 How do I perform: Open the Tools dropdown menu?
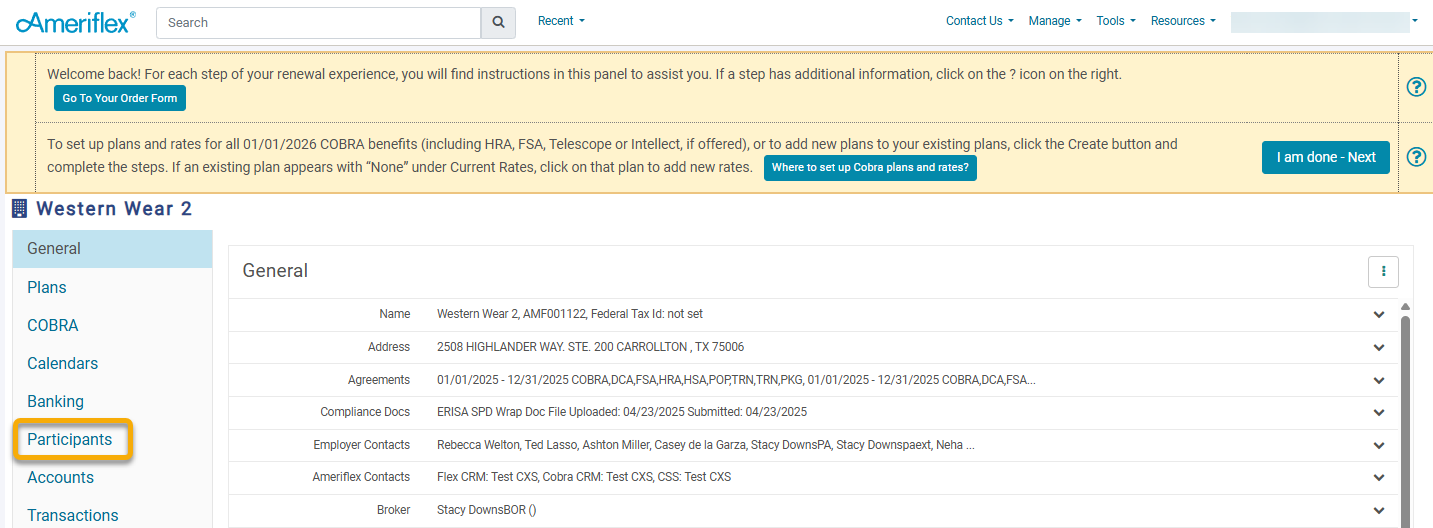coord(1116,21)
